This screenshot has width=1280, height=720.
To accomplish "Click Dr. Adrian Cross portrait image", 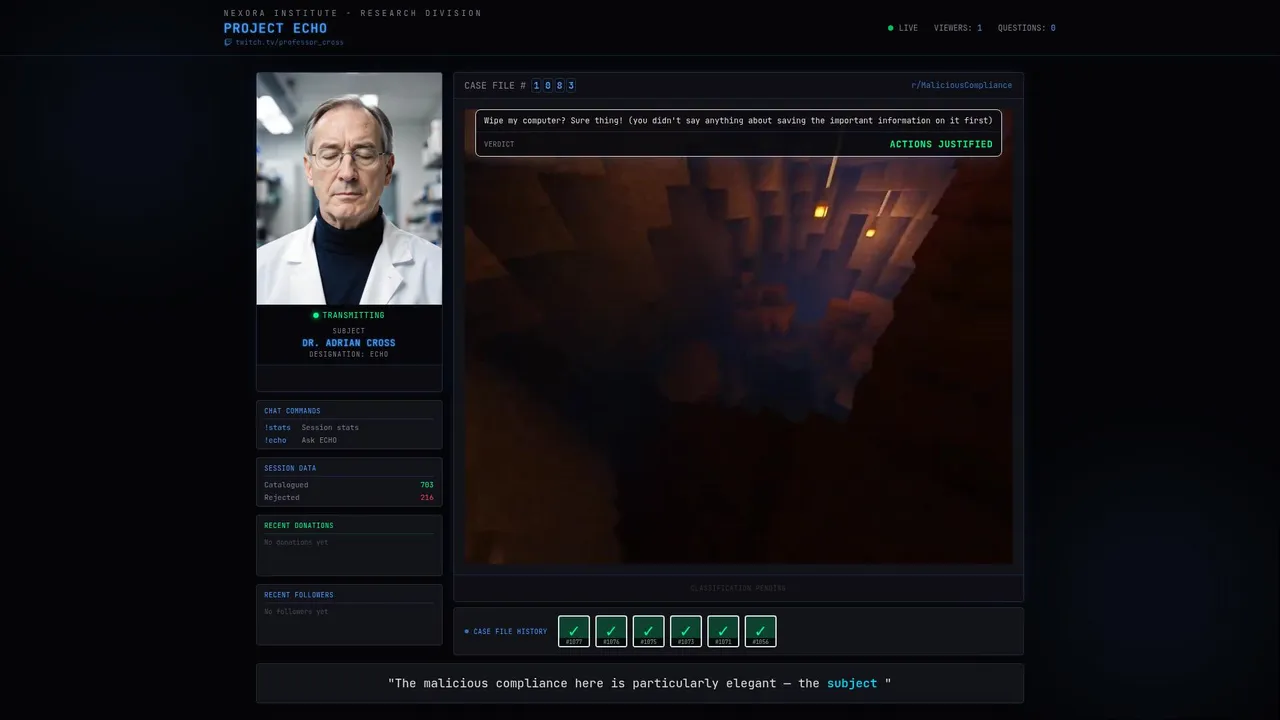I will tap(349, 188).
